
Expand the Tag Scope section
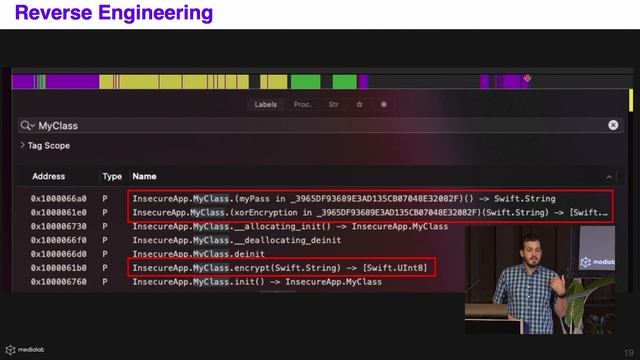coord(45,145)
